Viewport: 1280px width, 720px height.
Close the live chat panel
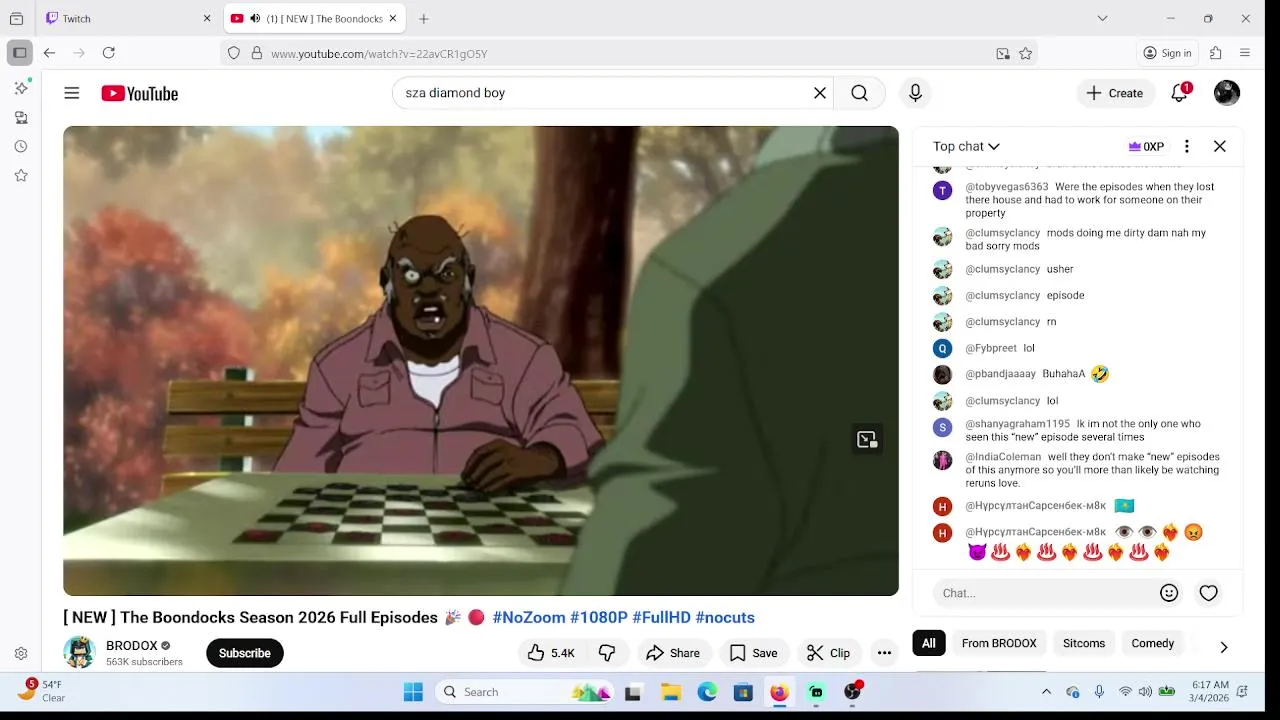1220,146
